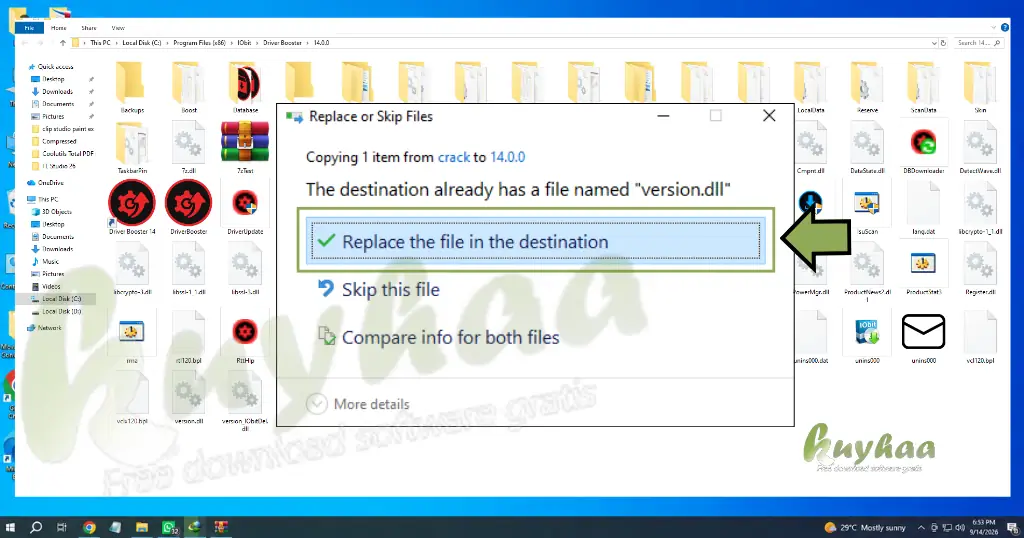Viewport: 1024px width, 538px height.
Task: Switch to the View ribbon tab
Action: point(118,28)
